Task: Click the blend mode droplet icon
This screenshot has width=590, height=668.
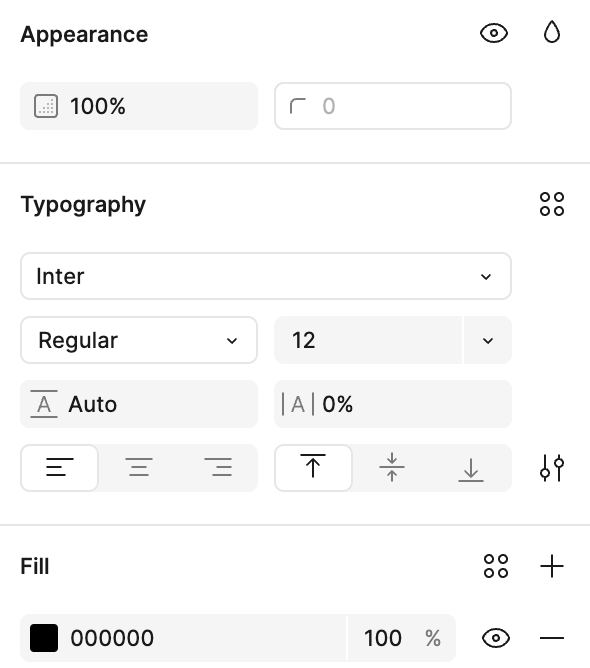Action: 552,32
